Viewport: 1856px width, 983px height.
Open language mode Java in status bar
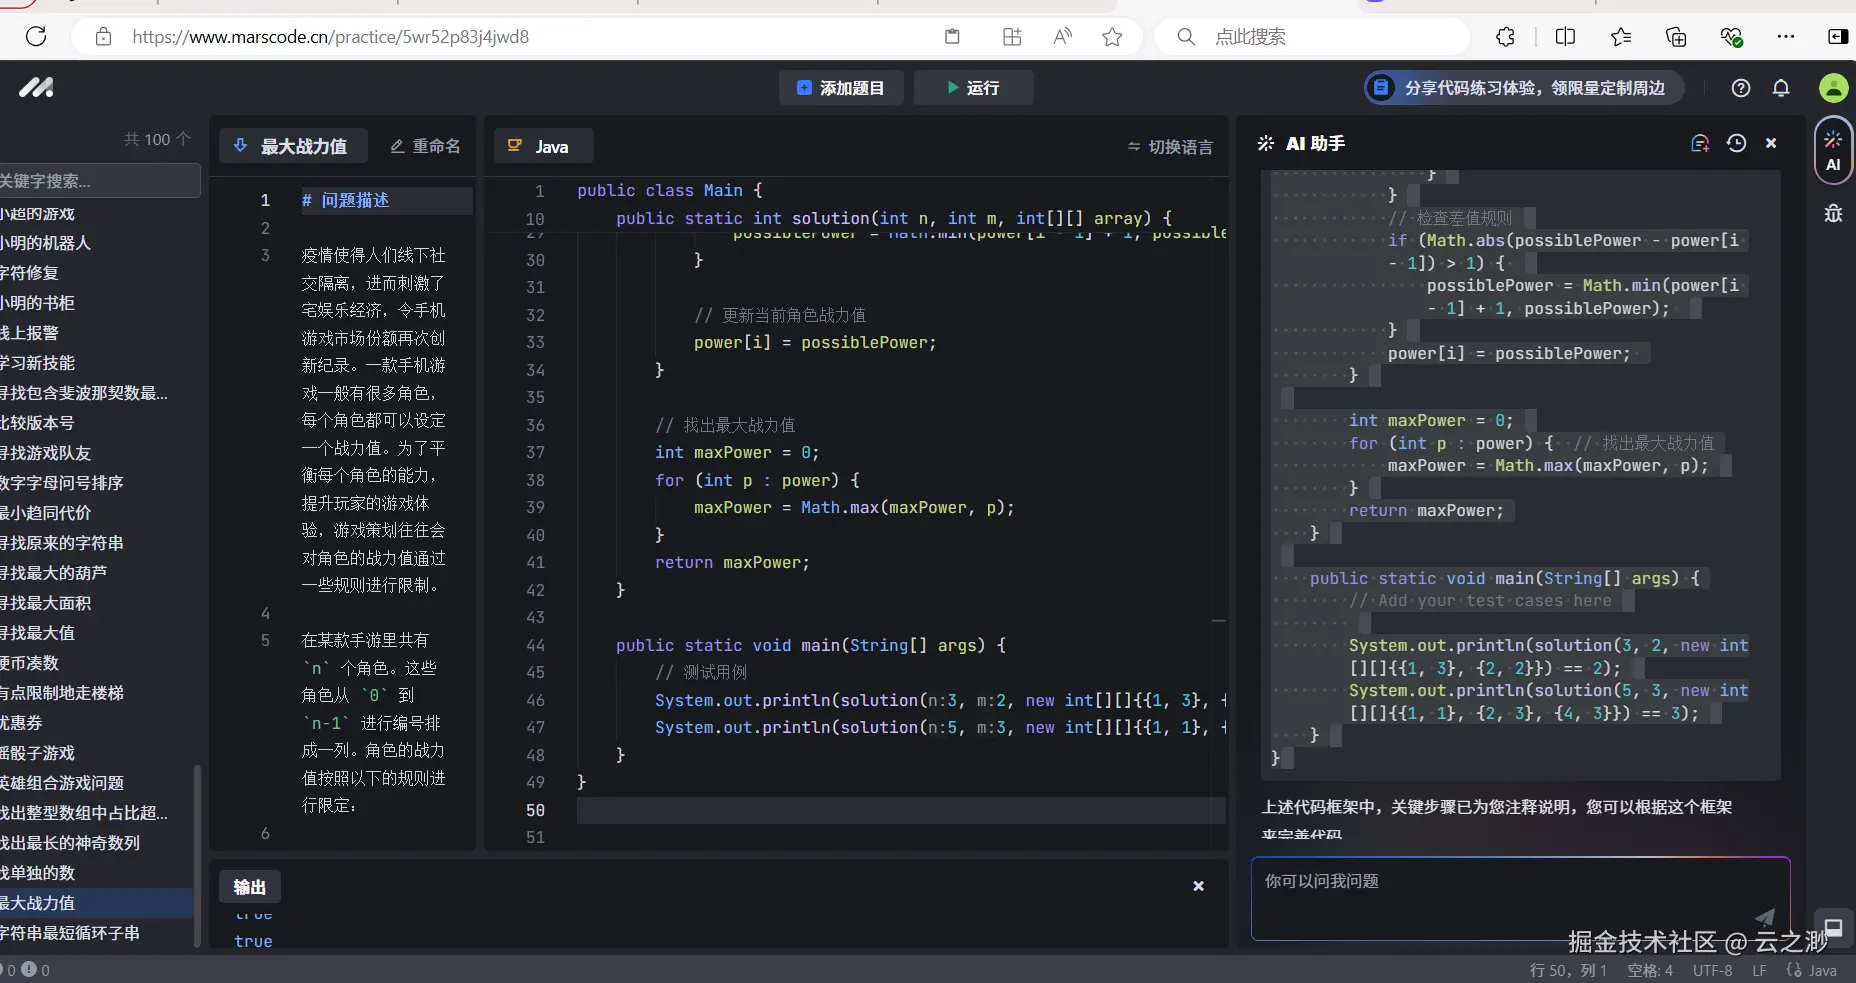point(1812,971)
